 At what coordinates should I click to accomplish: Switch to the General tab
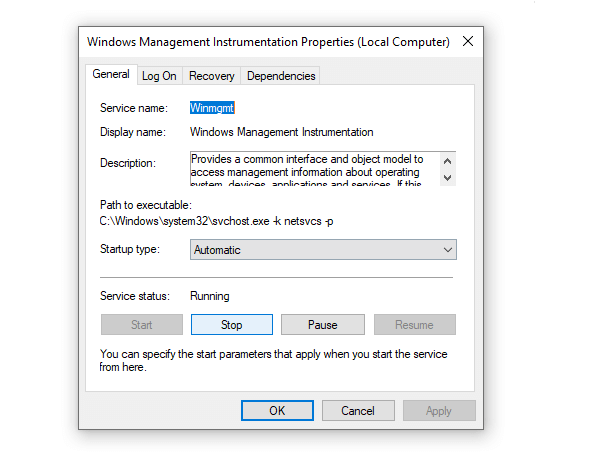pyautogui.click(x=111, y=74)
